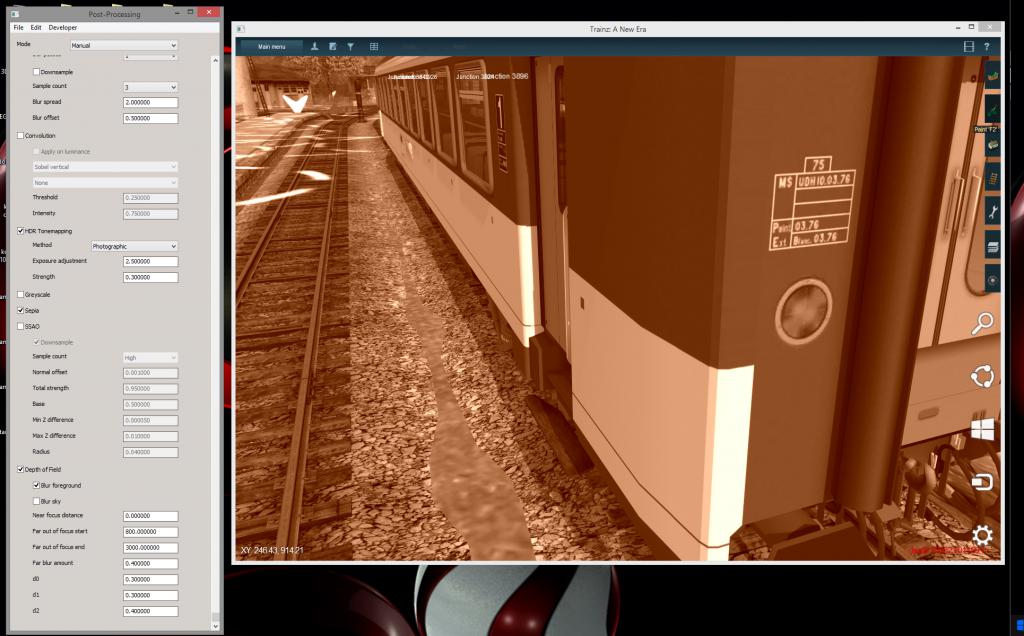This screenshot has height=636, width=1024.
Task: Click the tonemapping Strength value field
Action: point(150,277)
